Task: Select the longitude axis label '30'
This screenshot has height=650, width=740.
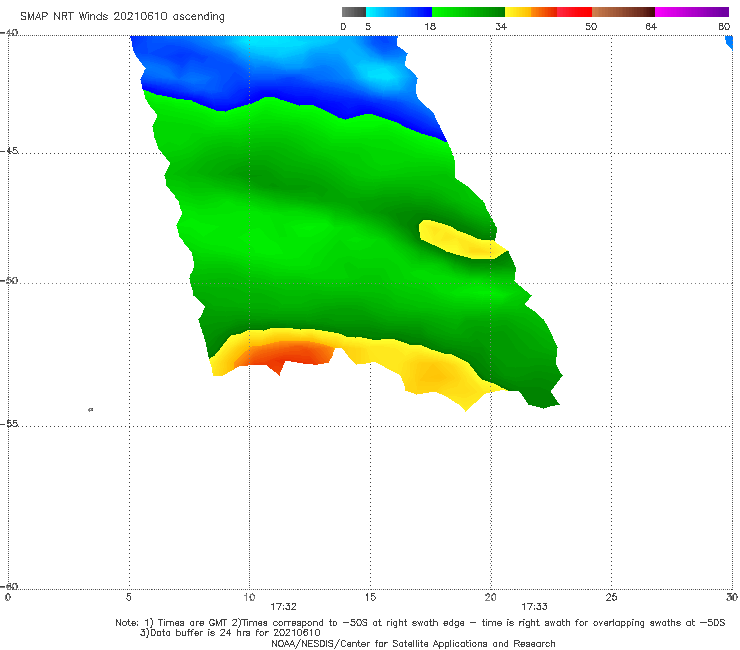Action: pos(732,597)
